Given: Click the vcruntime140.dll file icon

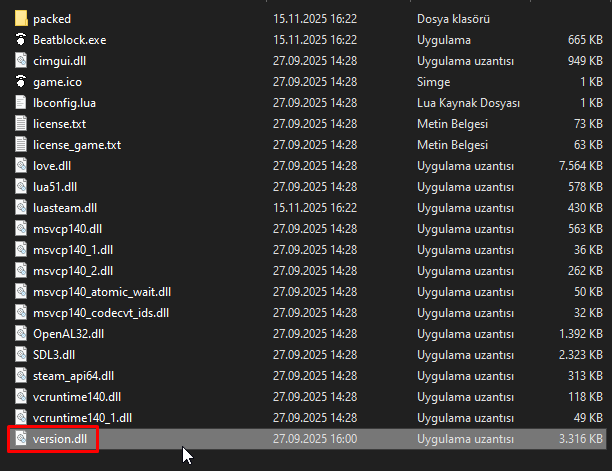Looking at the screenshot, I should tap(21, 397).
